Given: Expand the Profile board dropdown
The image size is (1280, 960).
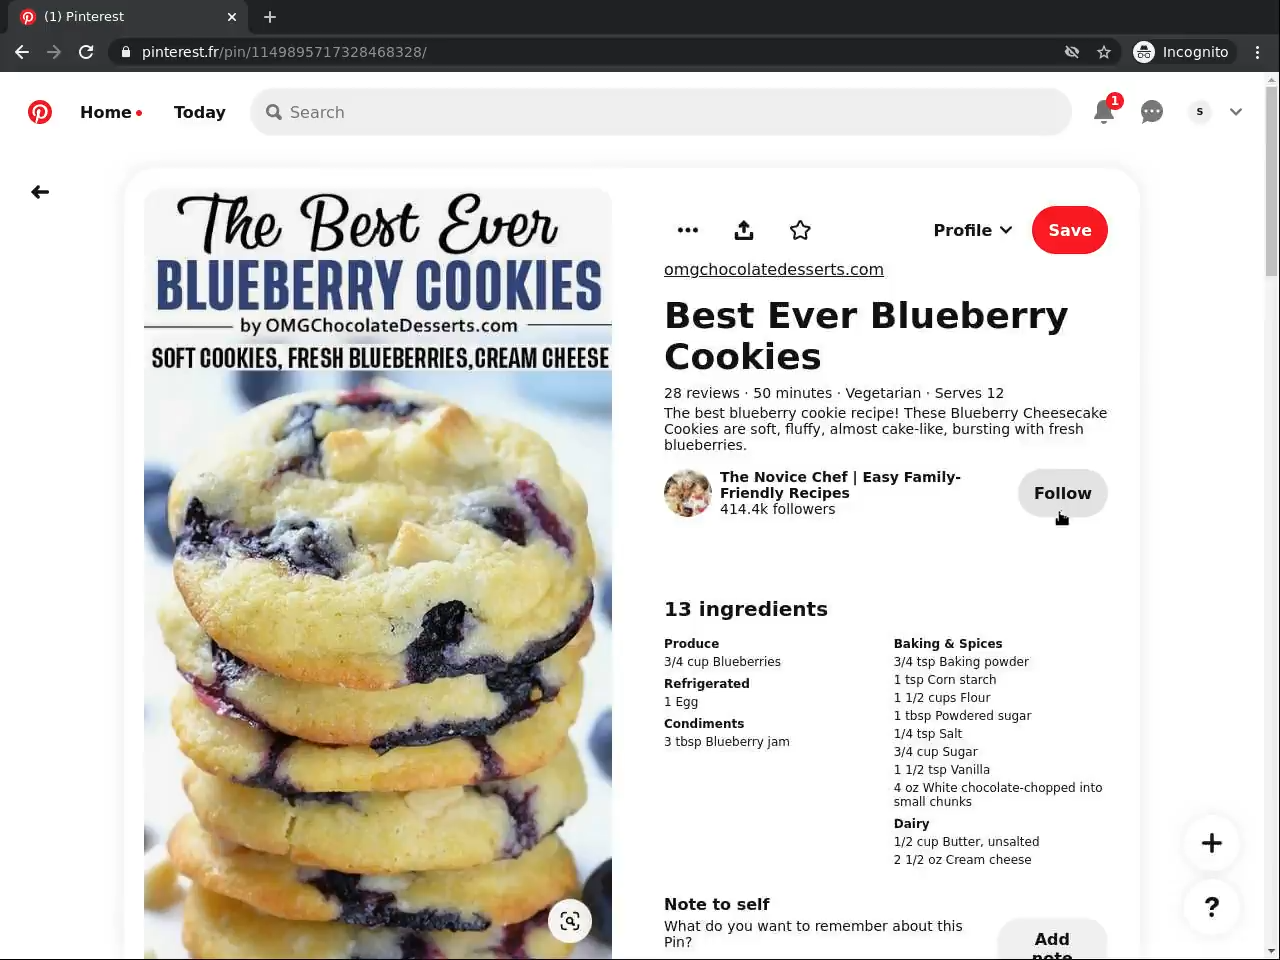Looking at the screenshot, I should coord(973,230).
